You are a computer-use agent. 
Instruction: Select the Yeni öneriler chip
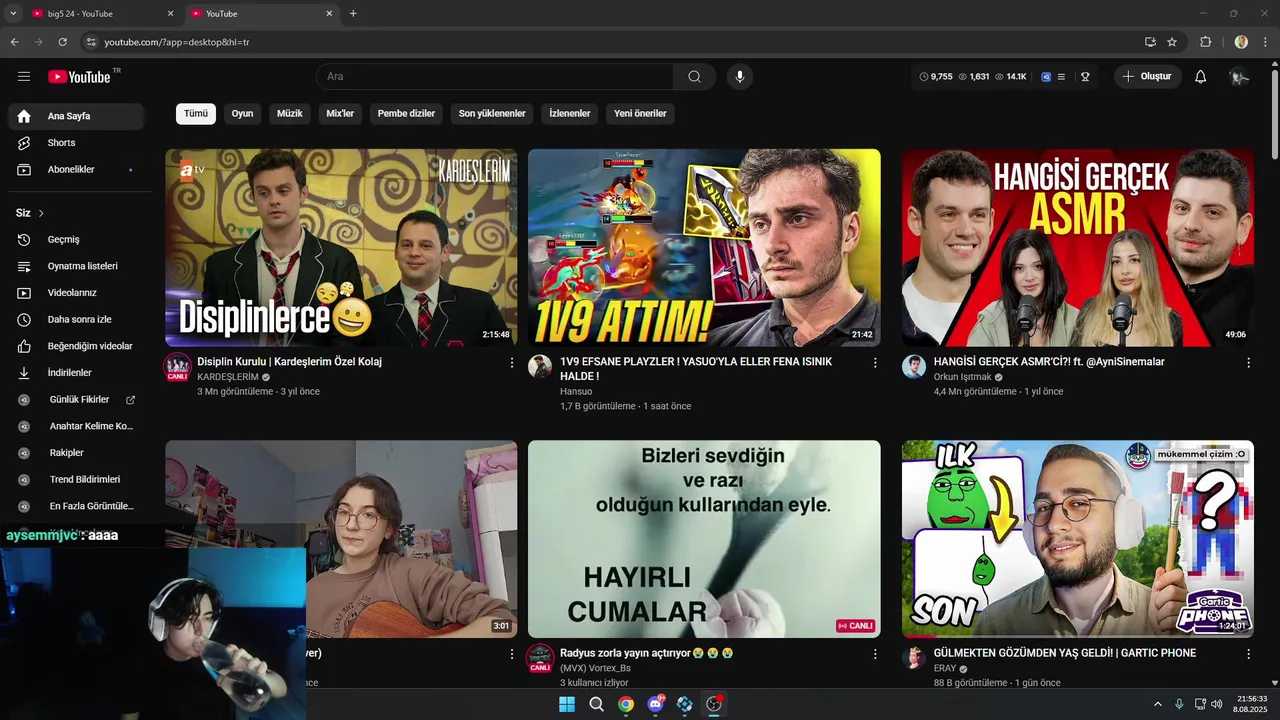[x=640, y=114]
